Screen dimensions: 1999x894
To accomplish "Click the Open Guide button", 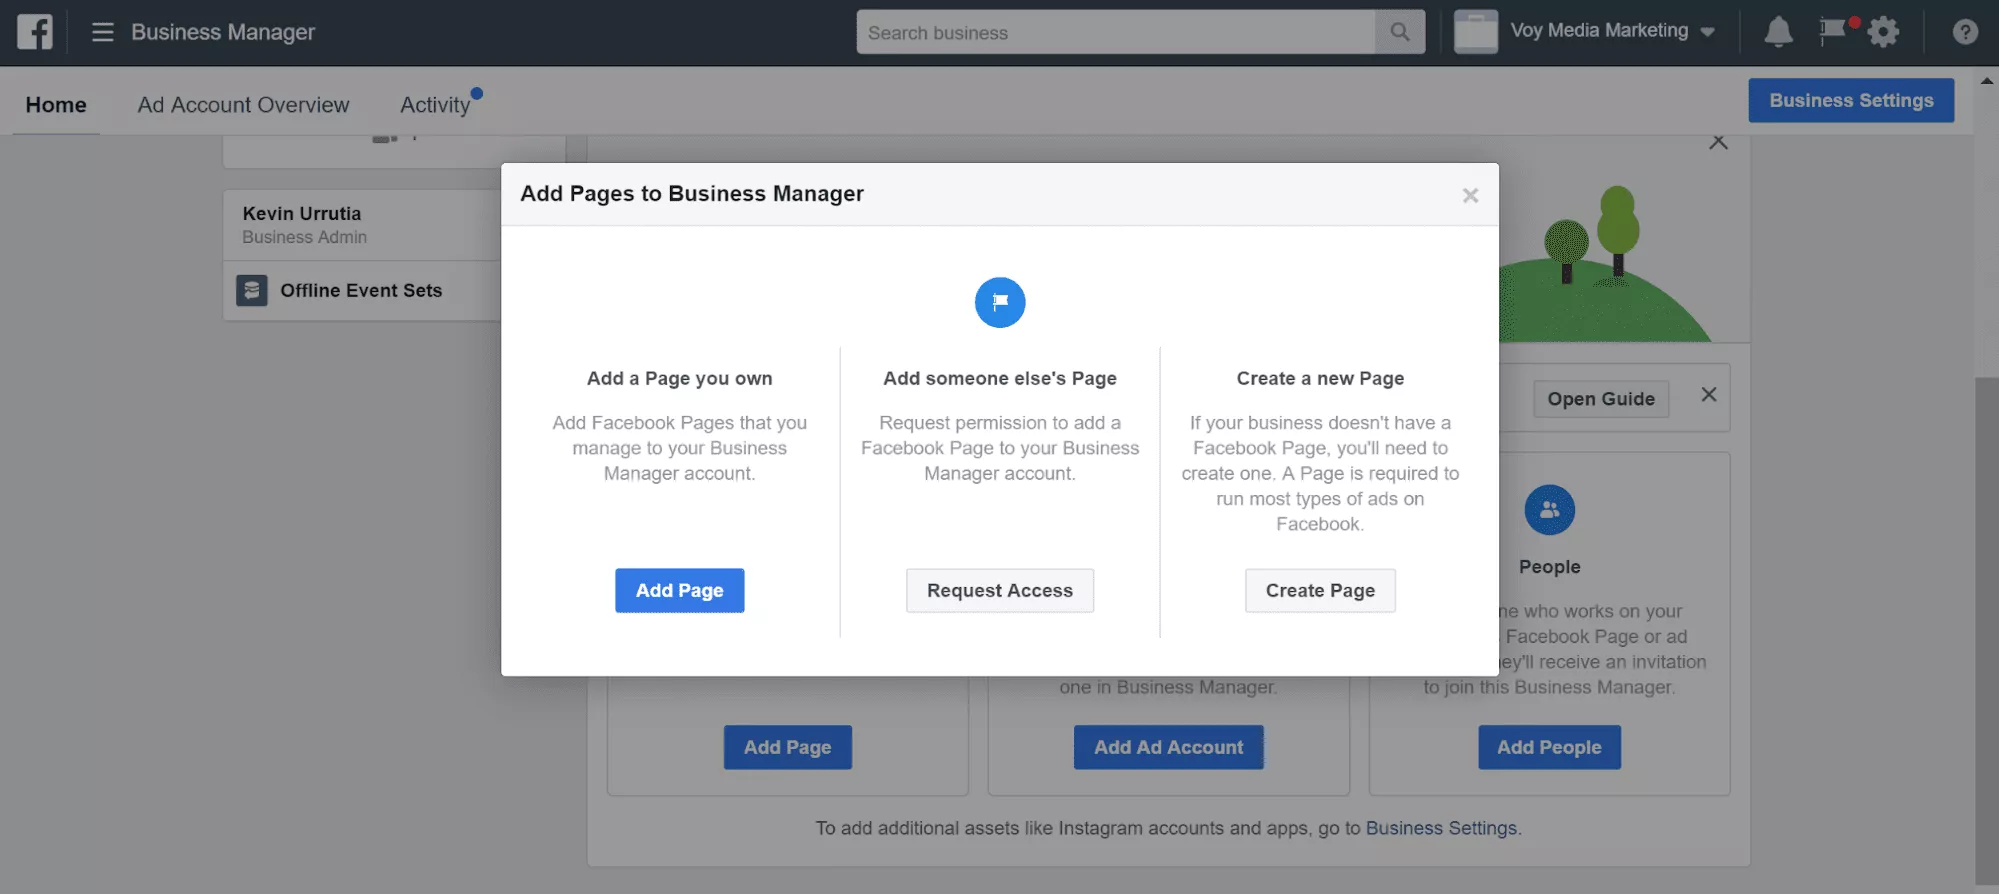I will point(1601,398).
